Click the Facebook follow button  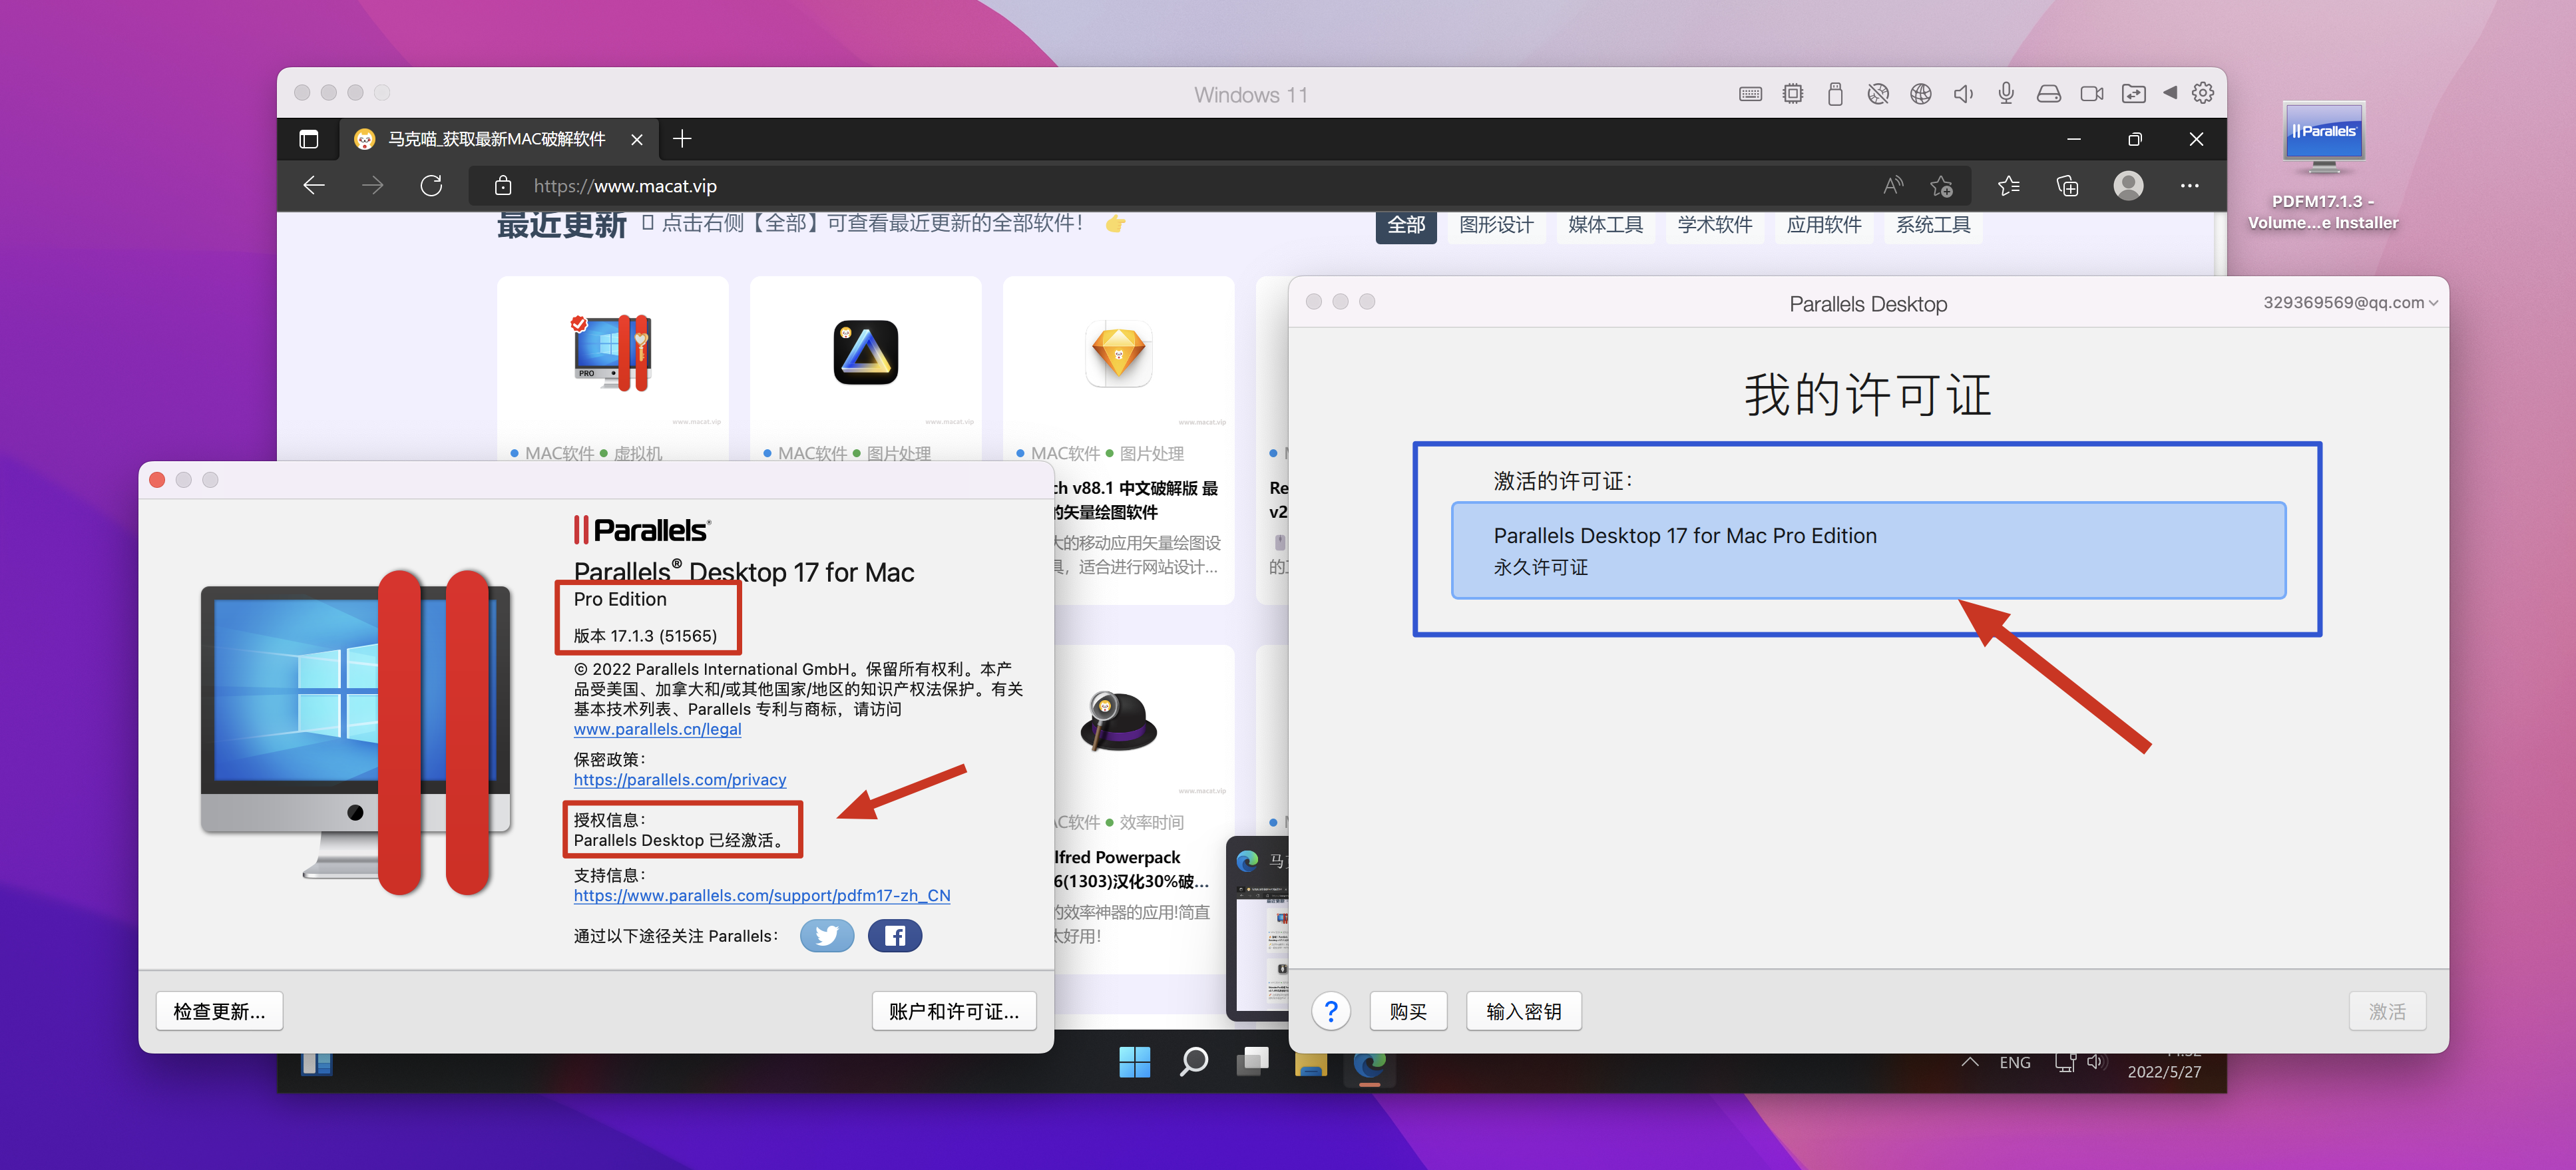(x=895, y=935)
